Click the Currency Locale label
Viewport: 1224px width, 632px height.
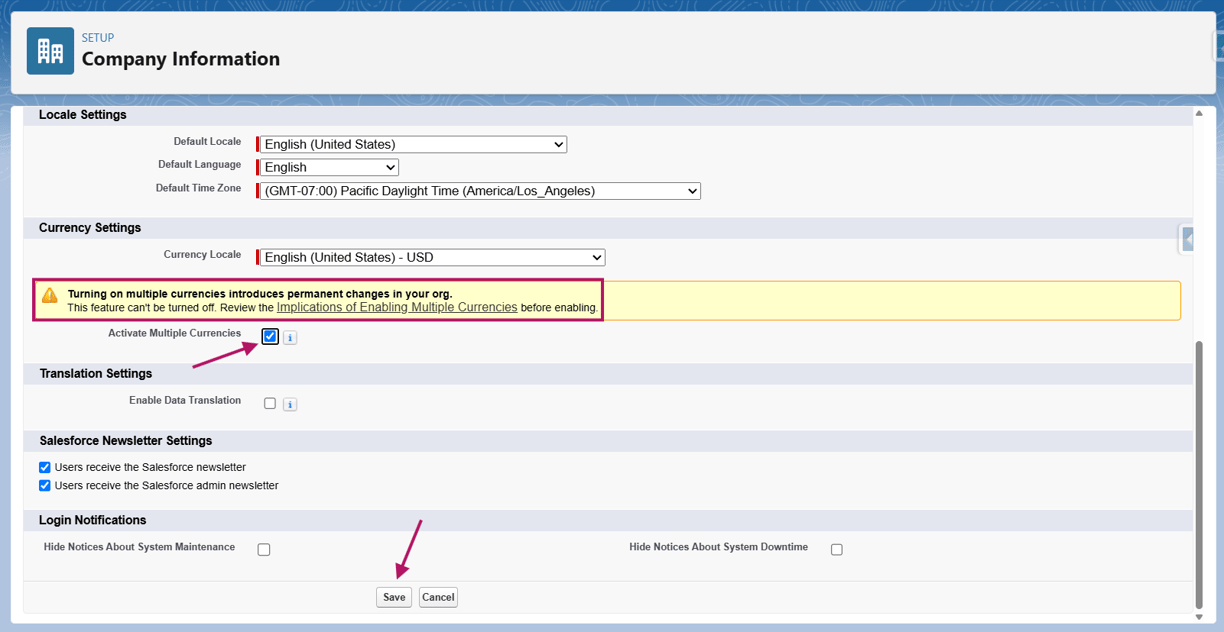pyautogui.click(x=202, y=254)
